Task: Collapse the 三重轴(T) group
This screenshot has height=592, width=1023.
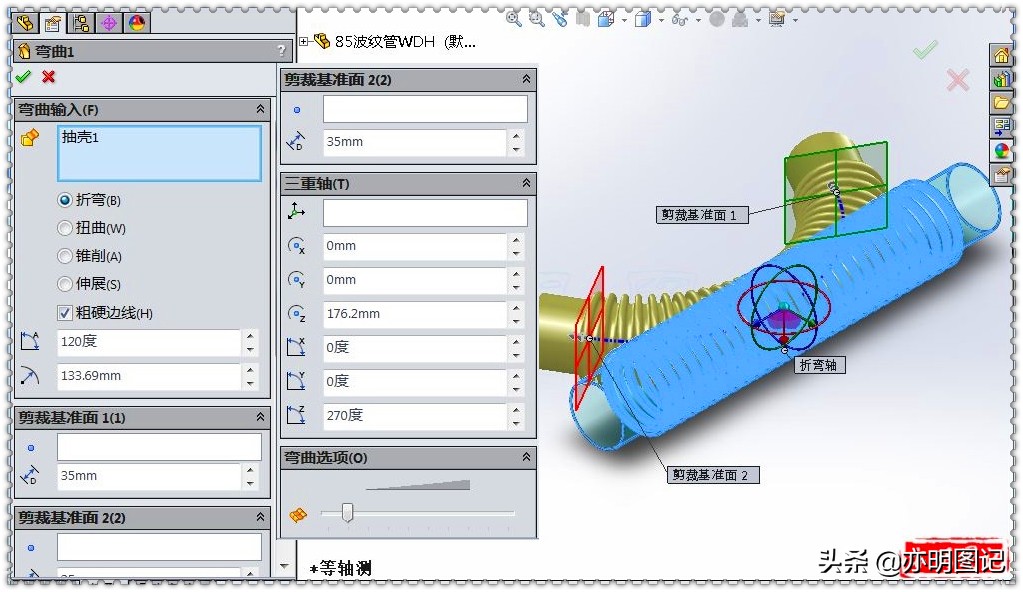Action: [x=526, y=184]
